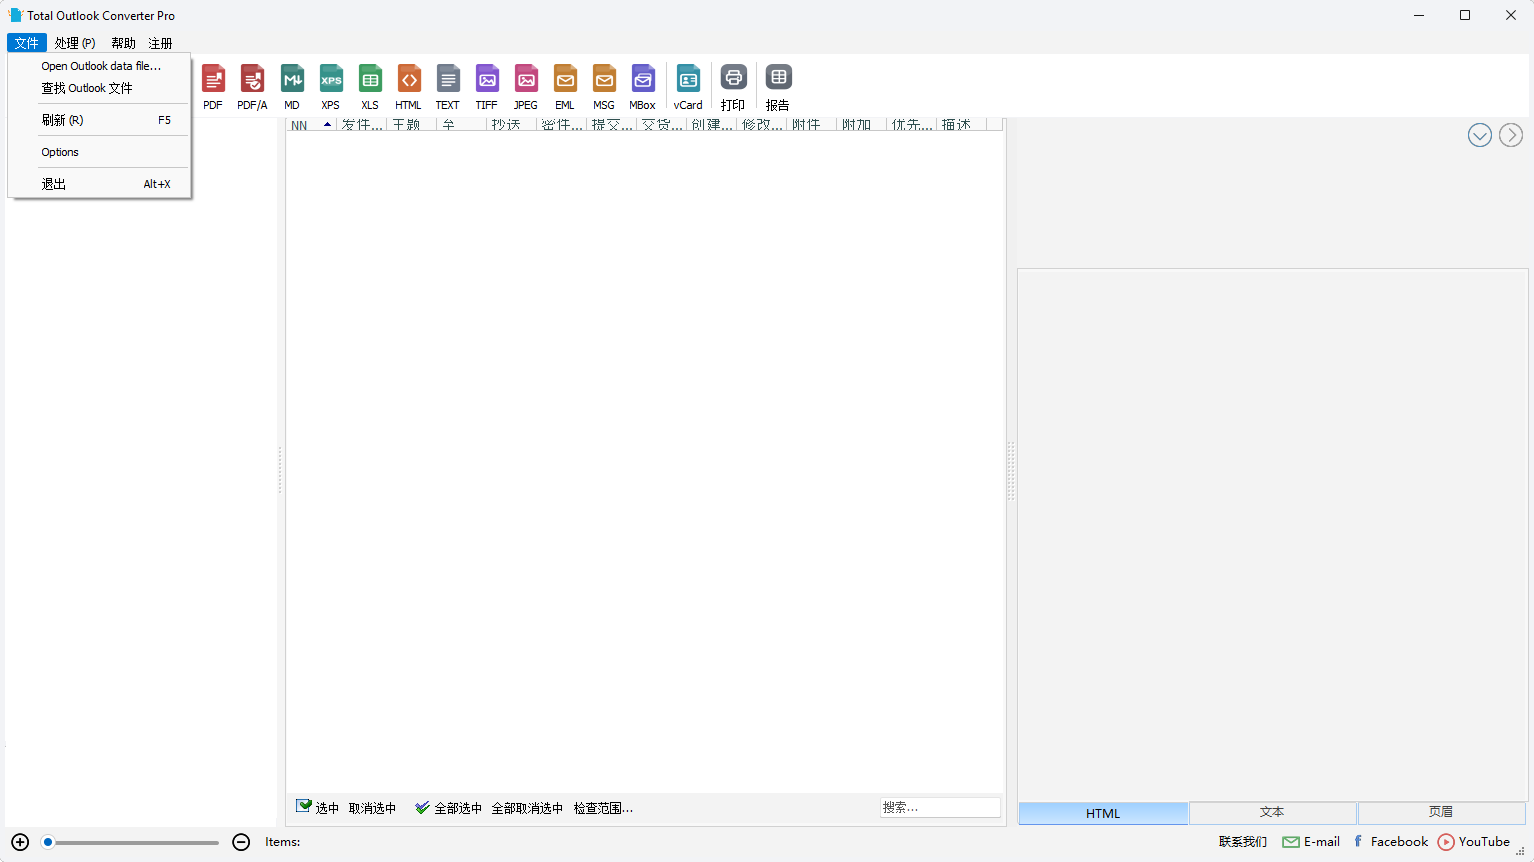
Task: Convert to PDF using the PDF icon
Action: (x=213, y=87)
